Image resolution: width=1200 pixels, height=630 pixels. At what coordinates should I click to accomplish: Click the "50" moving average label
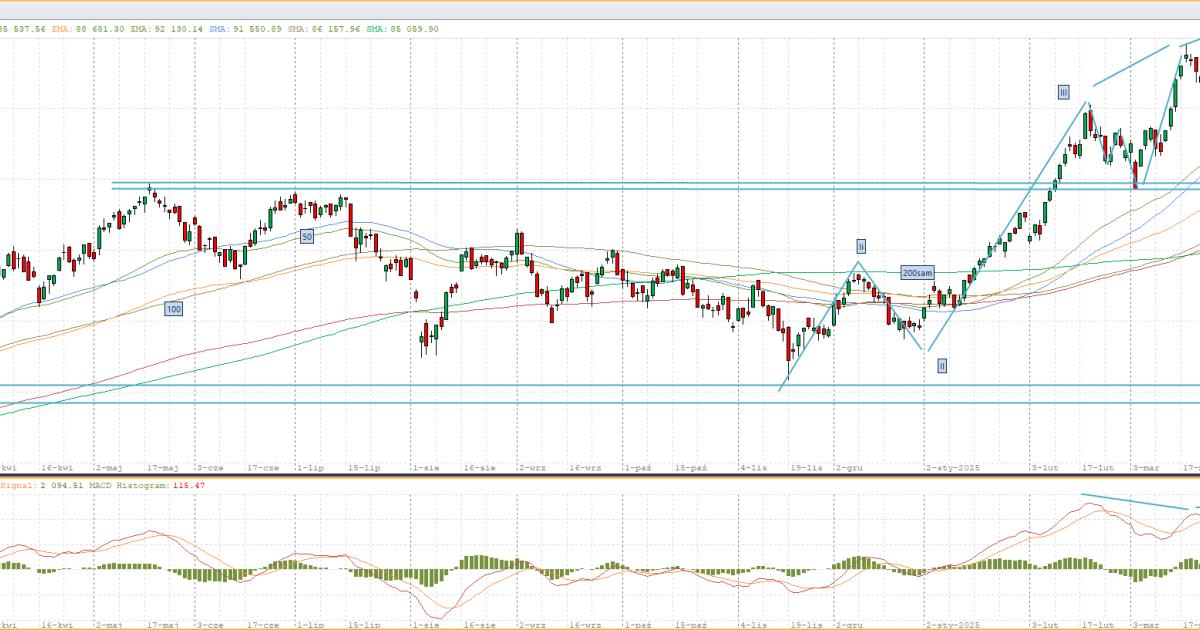307,236
